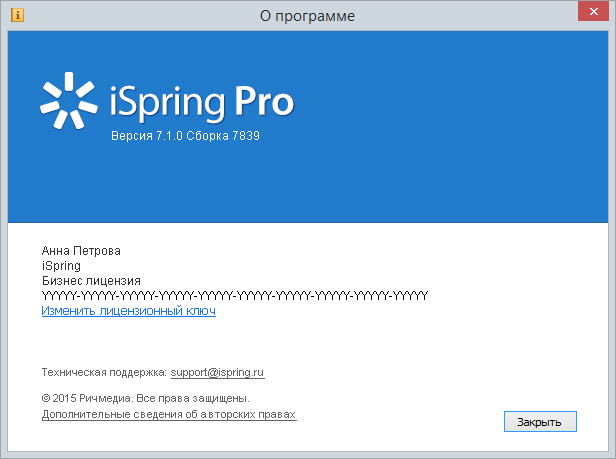This screenshot has height=459, width=616.
Task: Click the Бизнес лицензия text
Action: [91, 281]
